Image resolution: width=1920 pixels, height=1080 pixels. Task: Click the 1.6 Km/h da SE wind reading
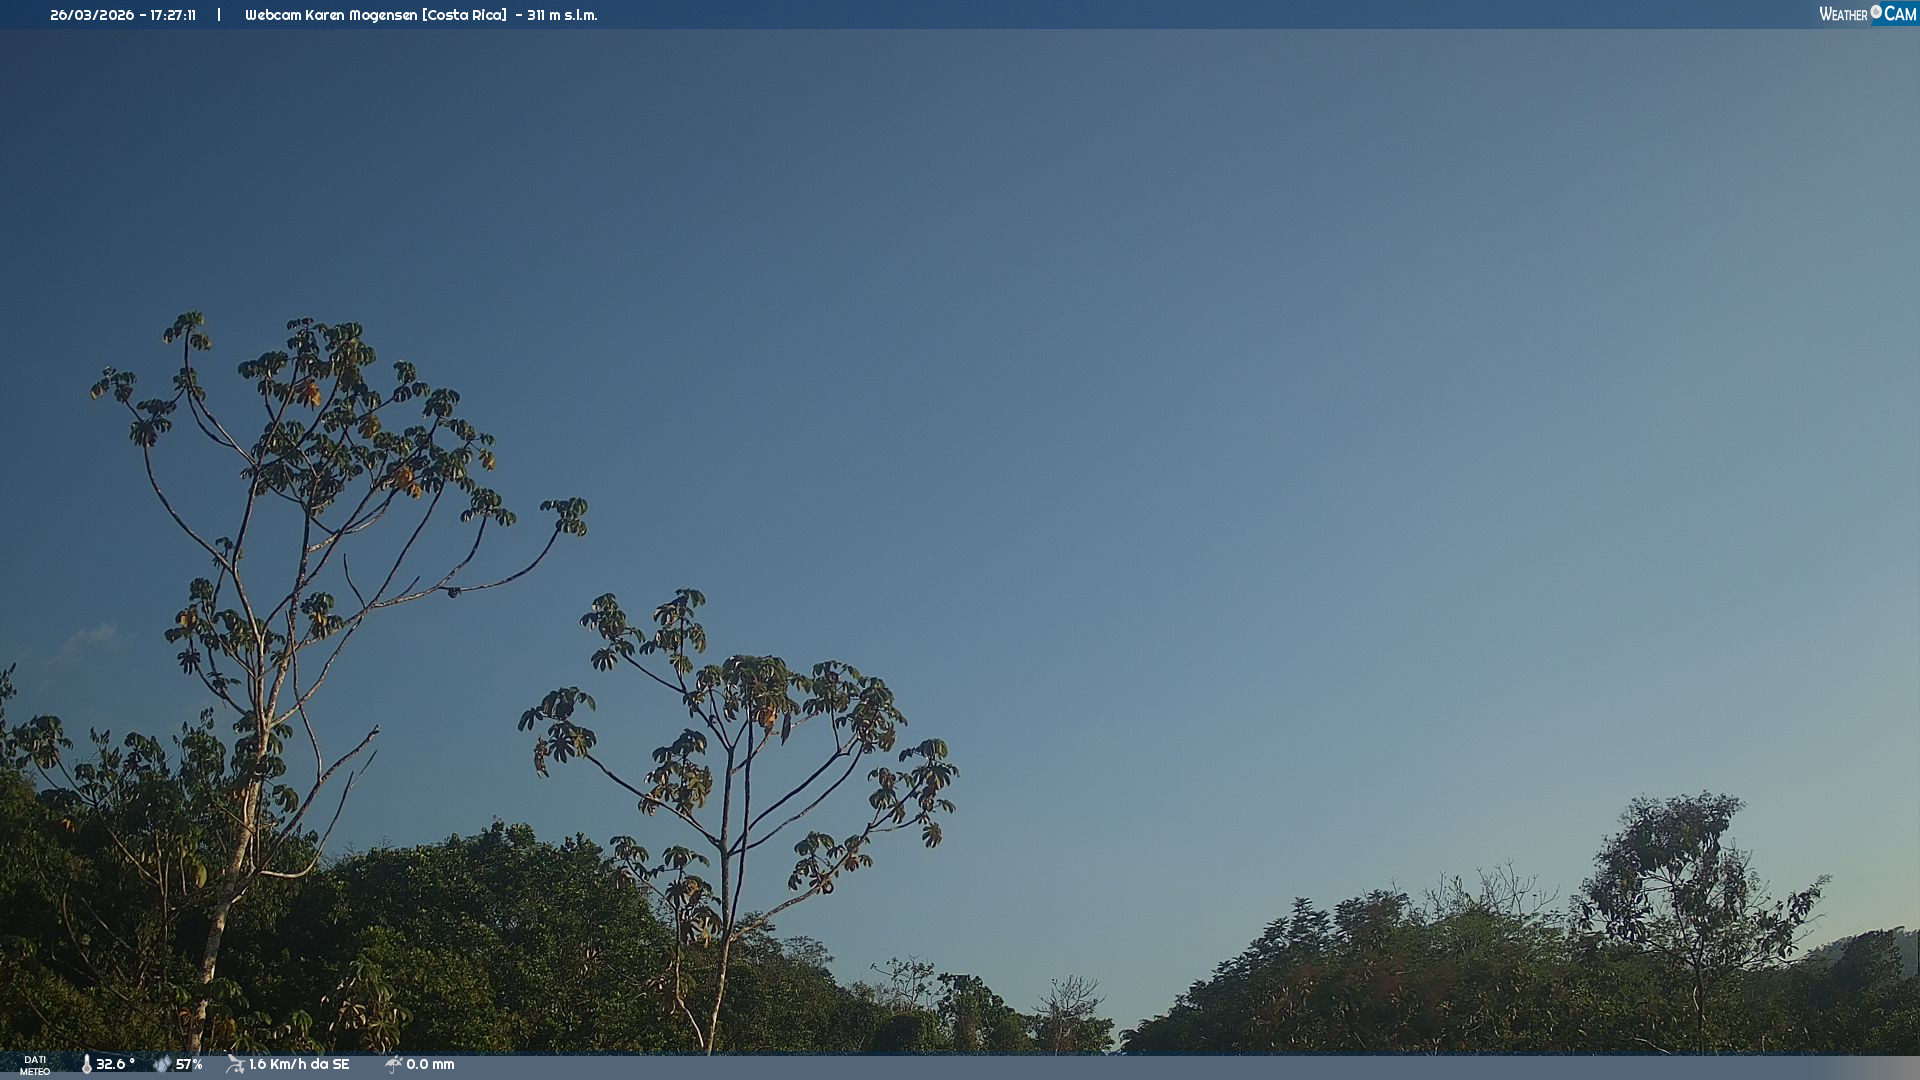coord(299,1064)
